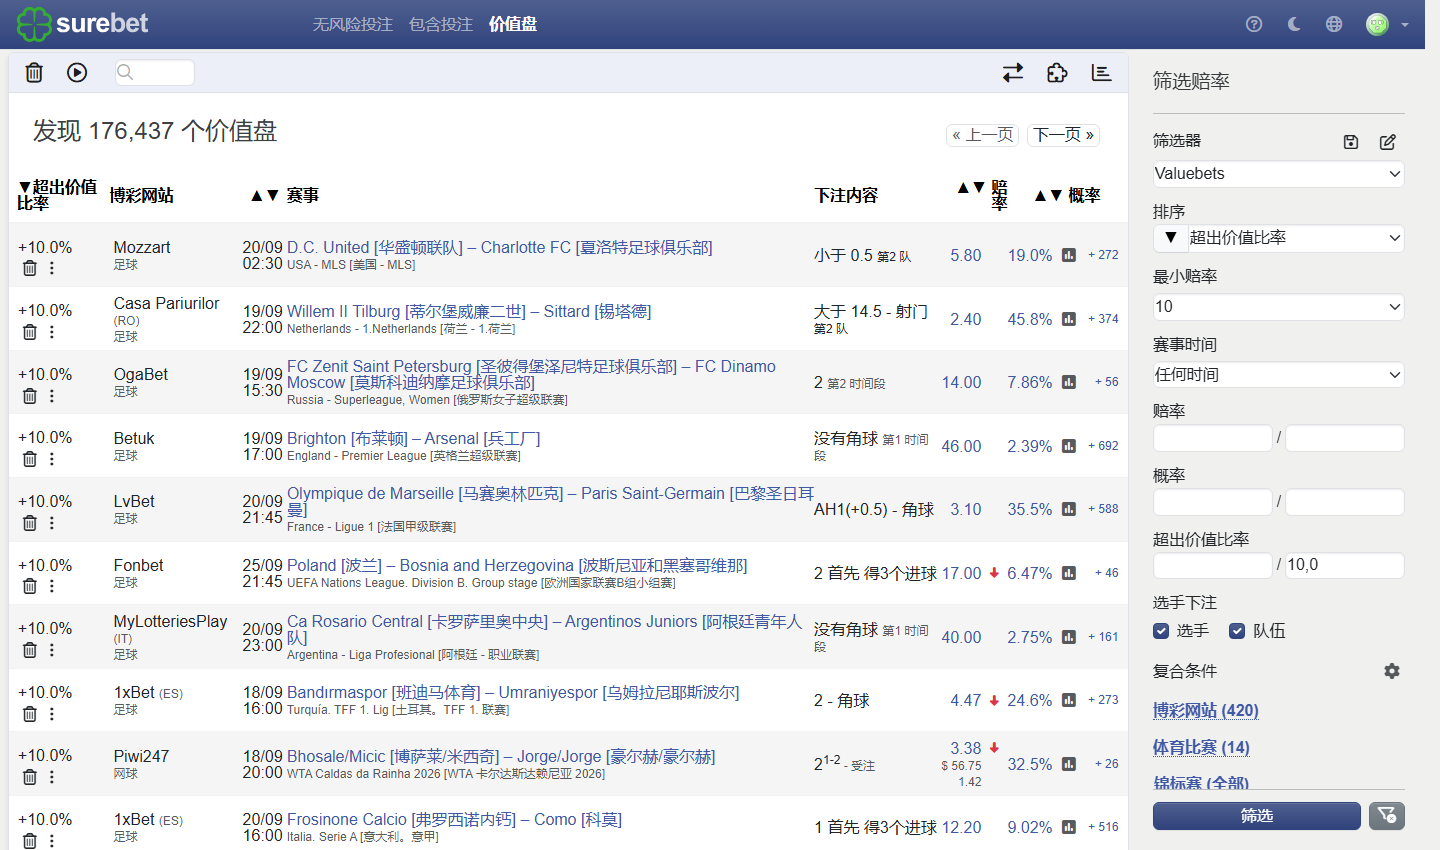Image resolution: width=1440 pixels, height=850 pixels.
Task: Go to 价值盘 tab
Action: pos(513,24)
